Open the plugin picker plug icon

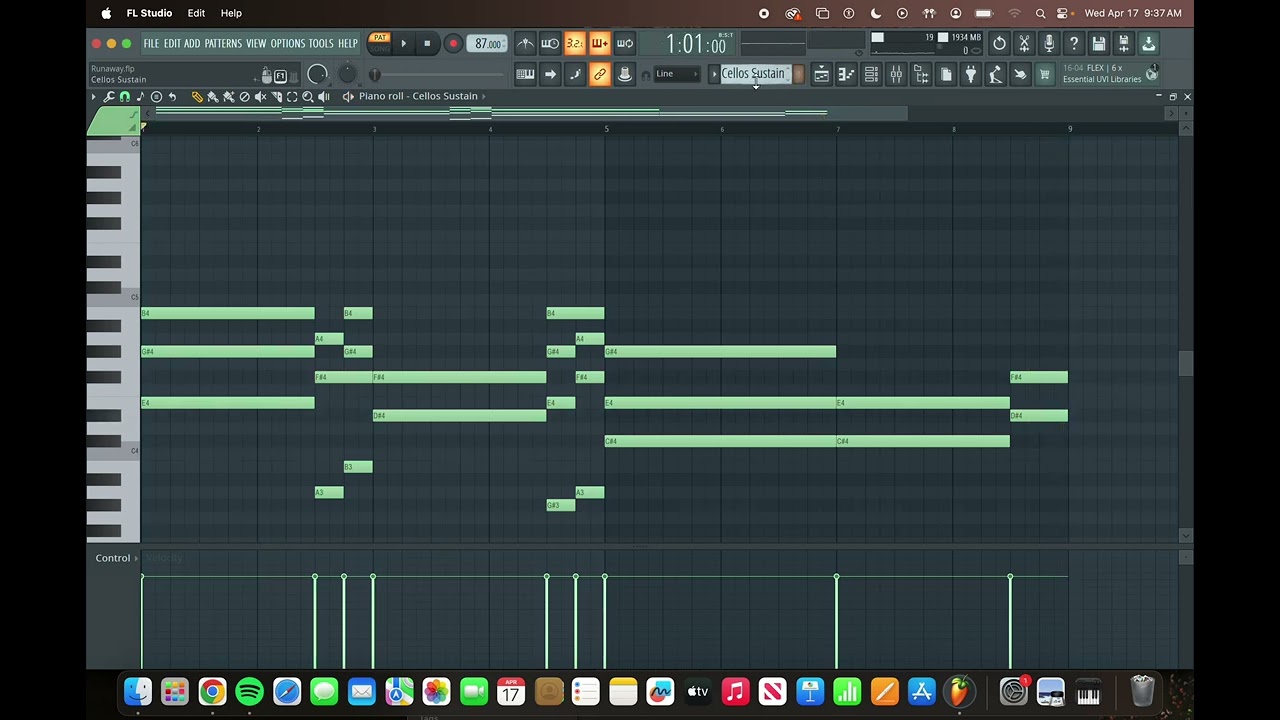[x=971, y=74]
